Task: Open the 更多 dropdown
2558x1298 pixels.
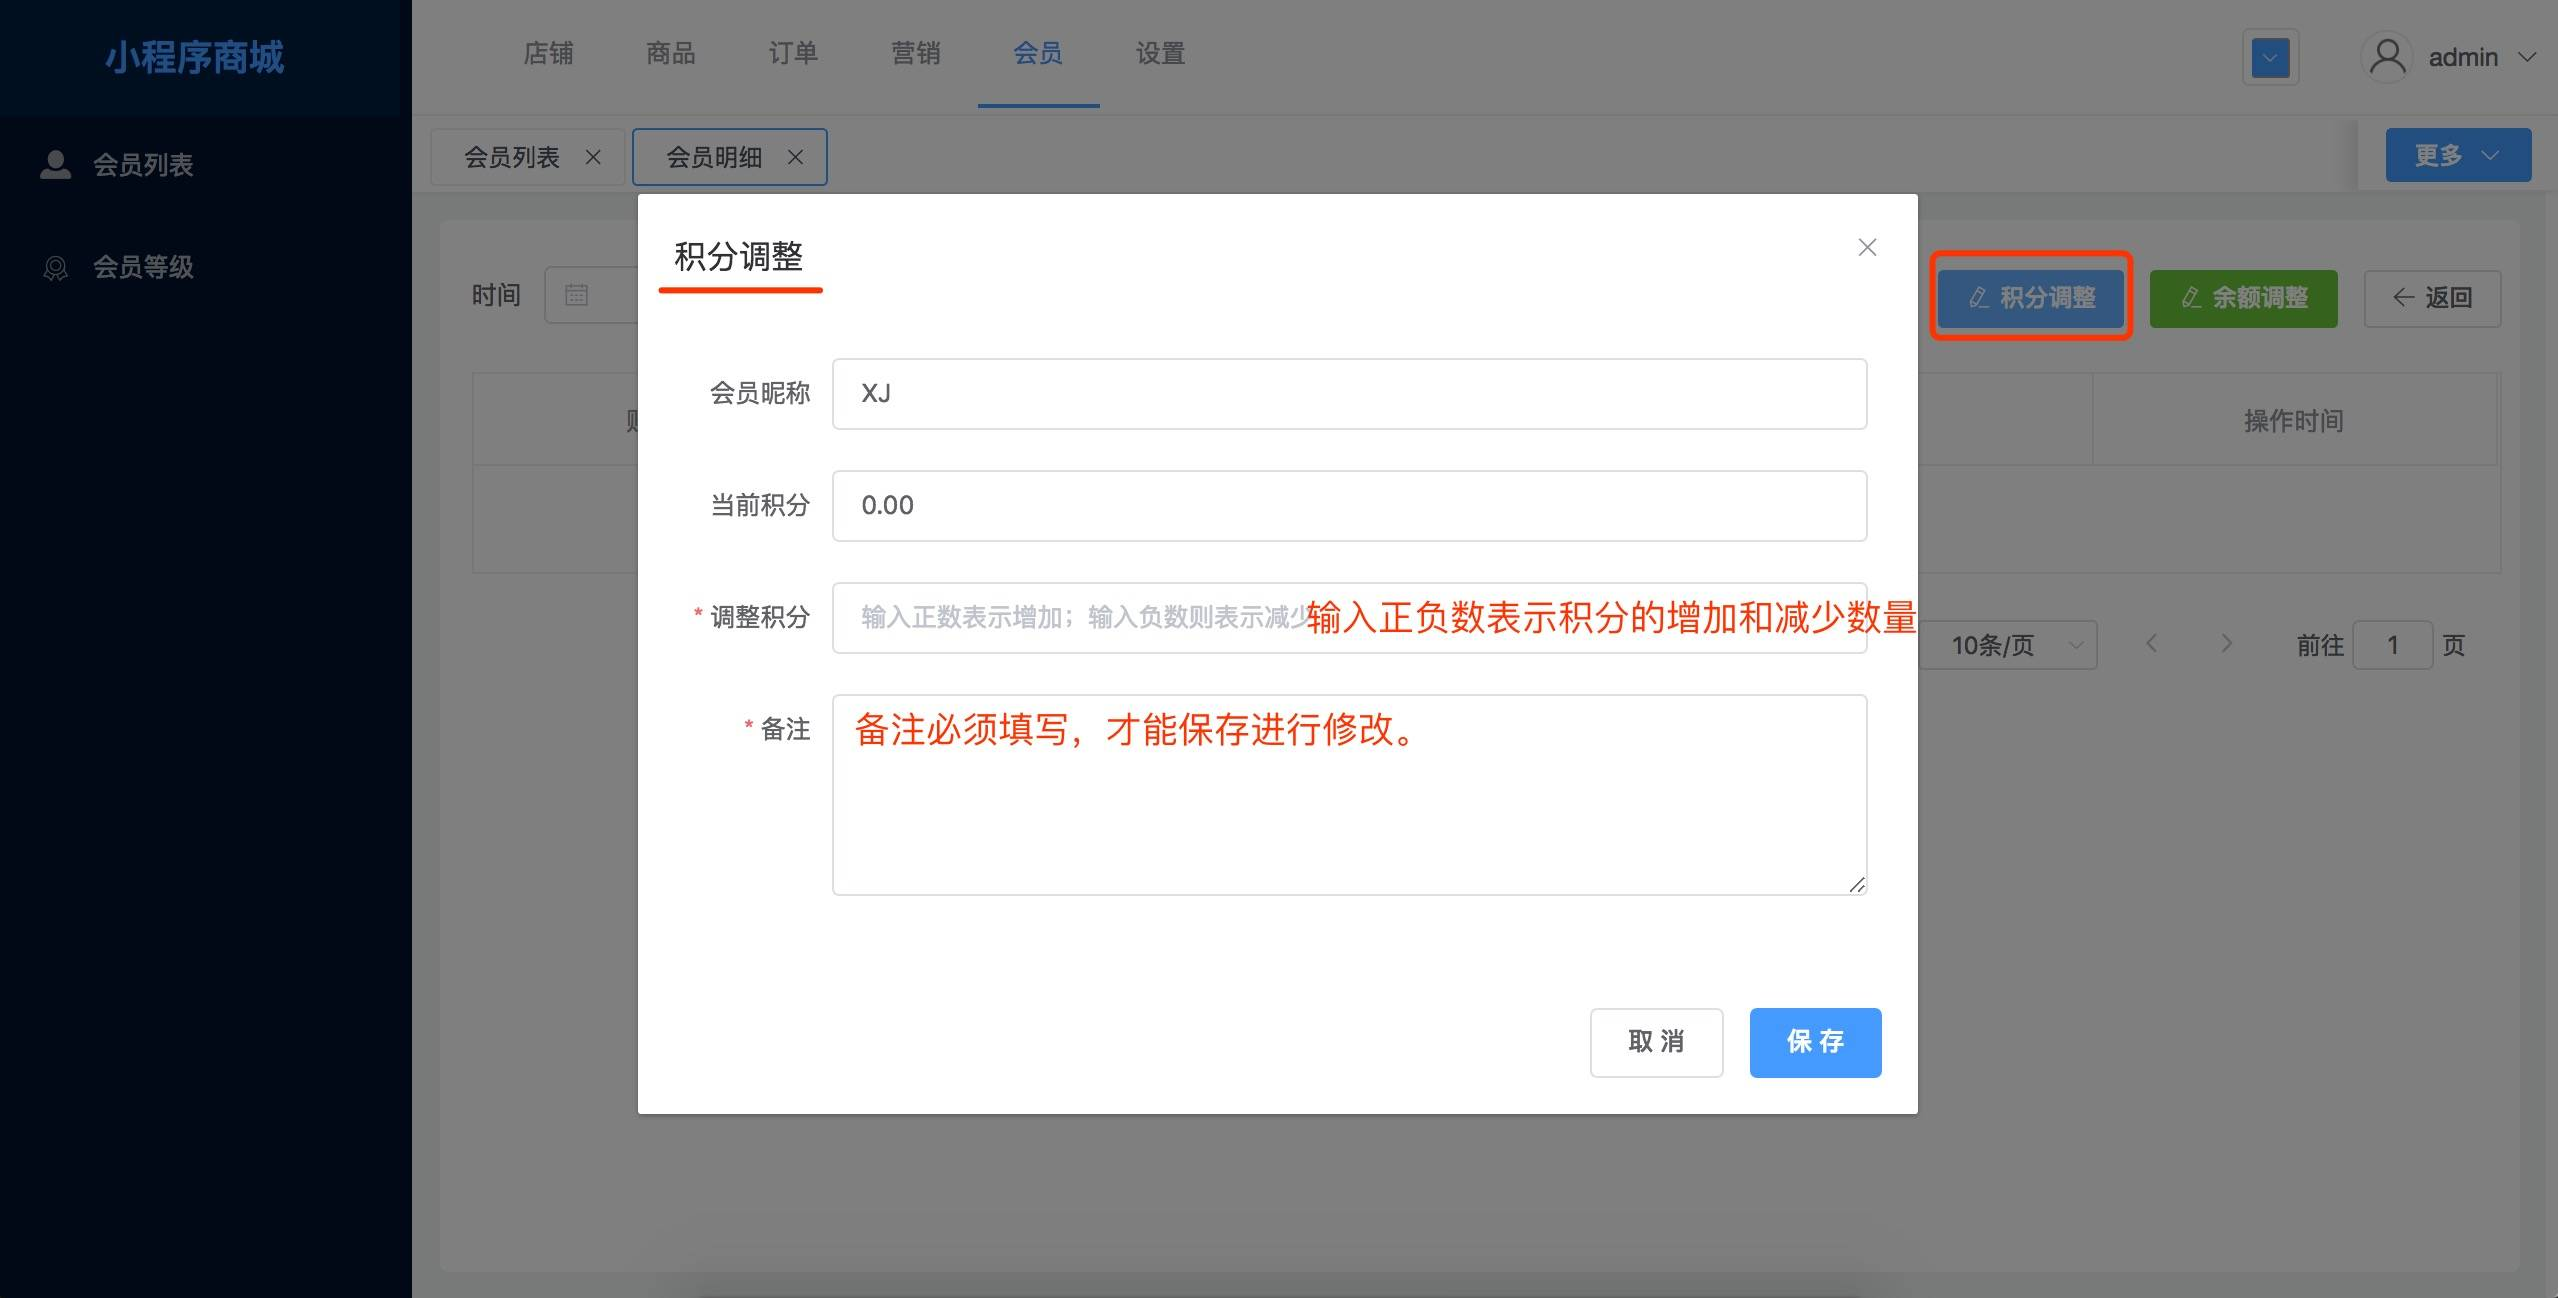Action: pyautogui.click(x=2458, y=155)
